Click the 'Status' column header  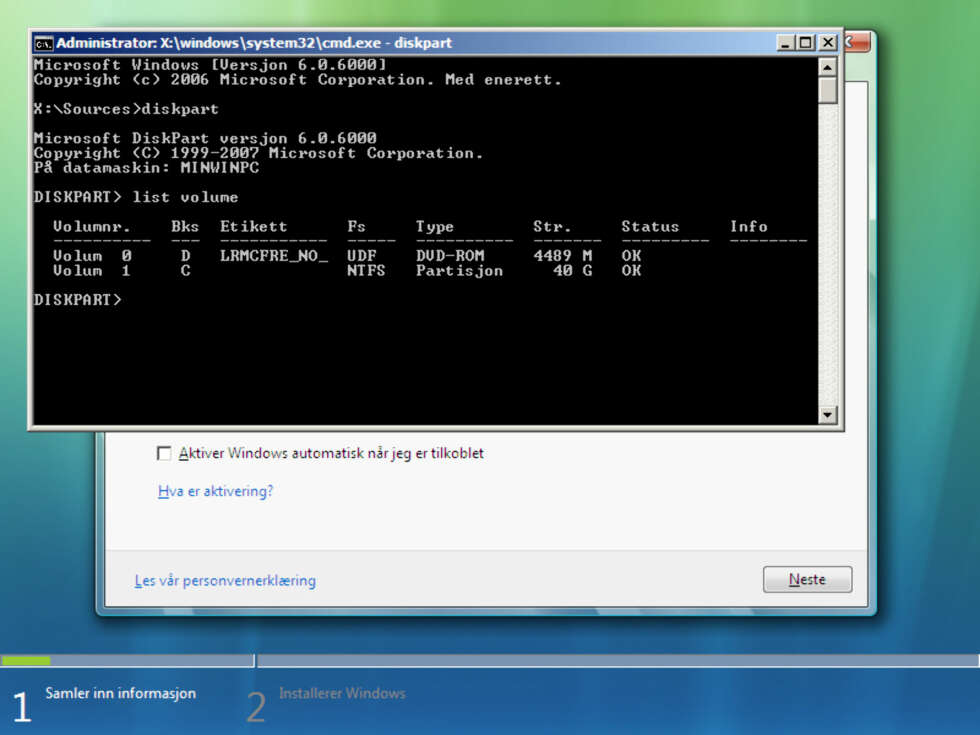pos(650,226)
